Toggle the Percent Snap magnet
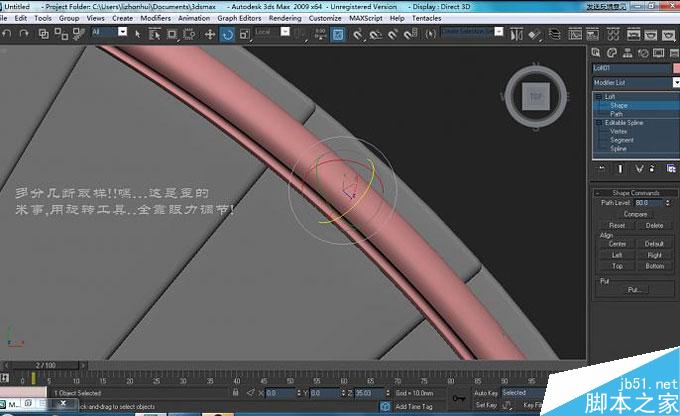 pyautogui.click(x=393, y=34)
